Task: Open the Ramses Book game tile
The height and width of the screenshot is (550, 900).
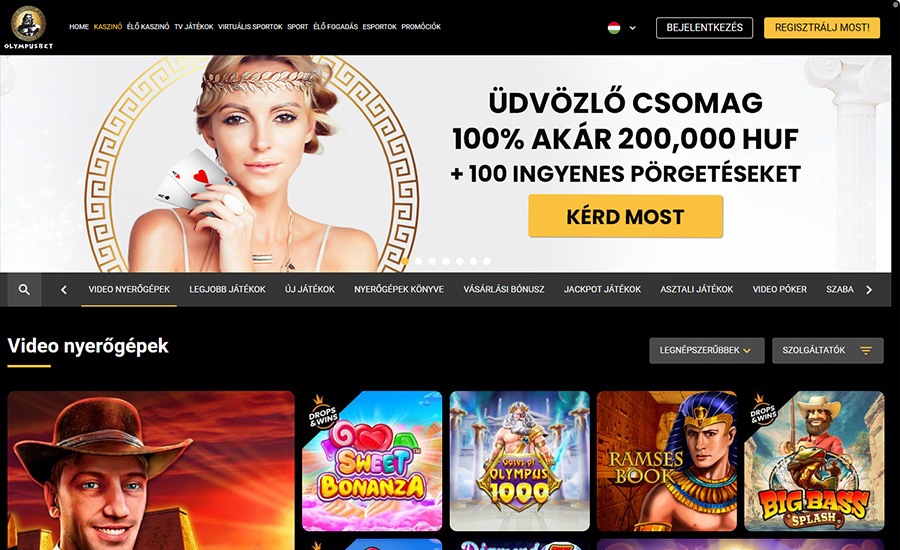Action: click(667, 461)
